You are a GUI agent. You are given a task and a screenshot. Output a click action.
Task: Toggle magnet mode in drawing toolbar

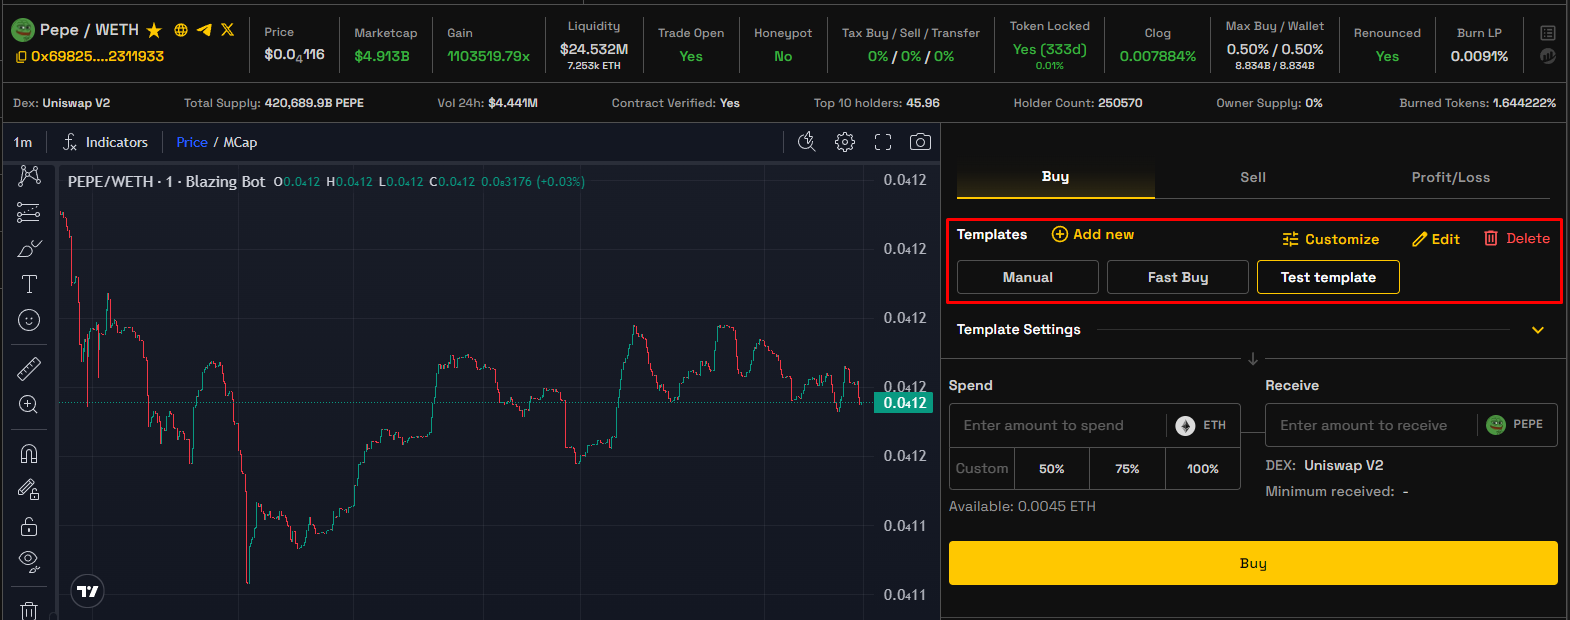pyautogui.click(x=29, y=454)
